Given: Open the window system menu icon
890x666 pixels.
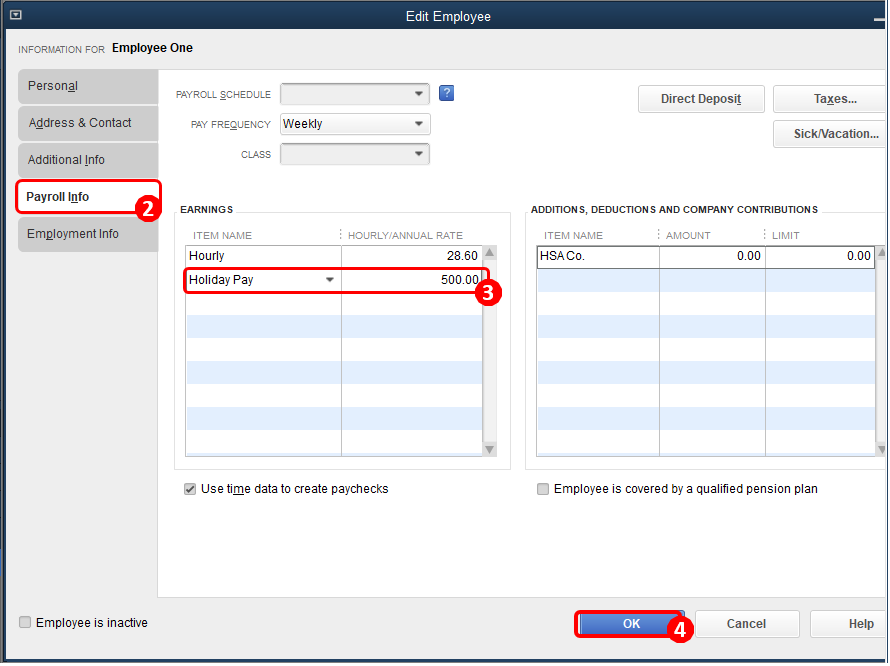Looking at the screenshot, I should click(x=15, y=16).
